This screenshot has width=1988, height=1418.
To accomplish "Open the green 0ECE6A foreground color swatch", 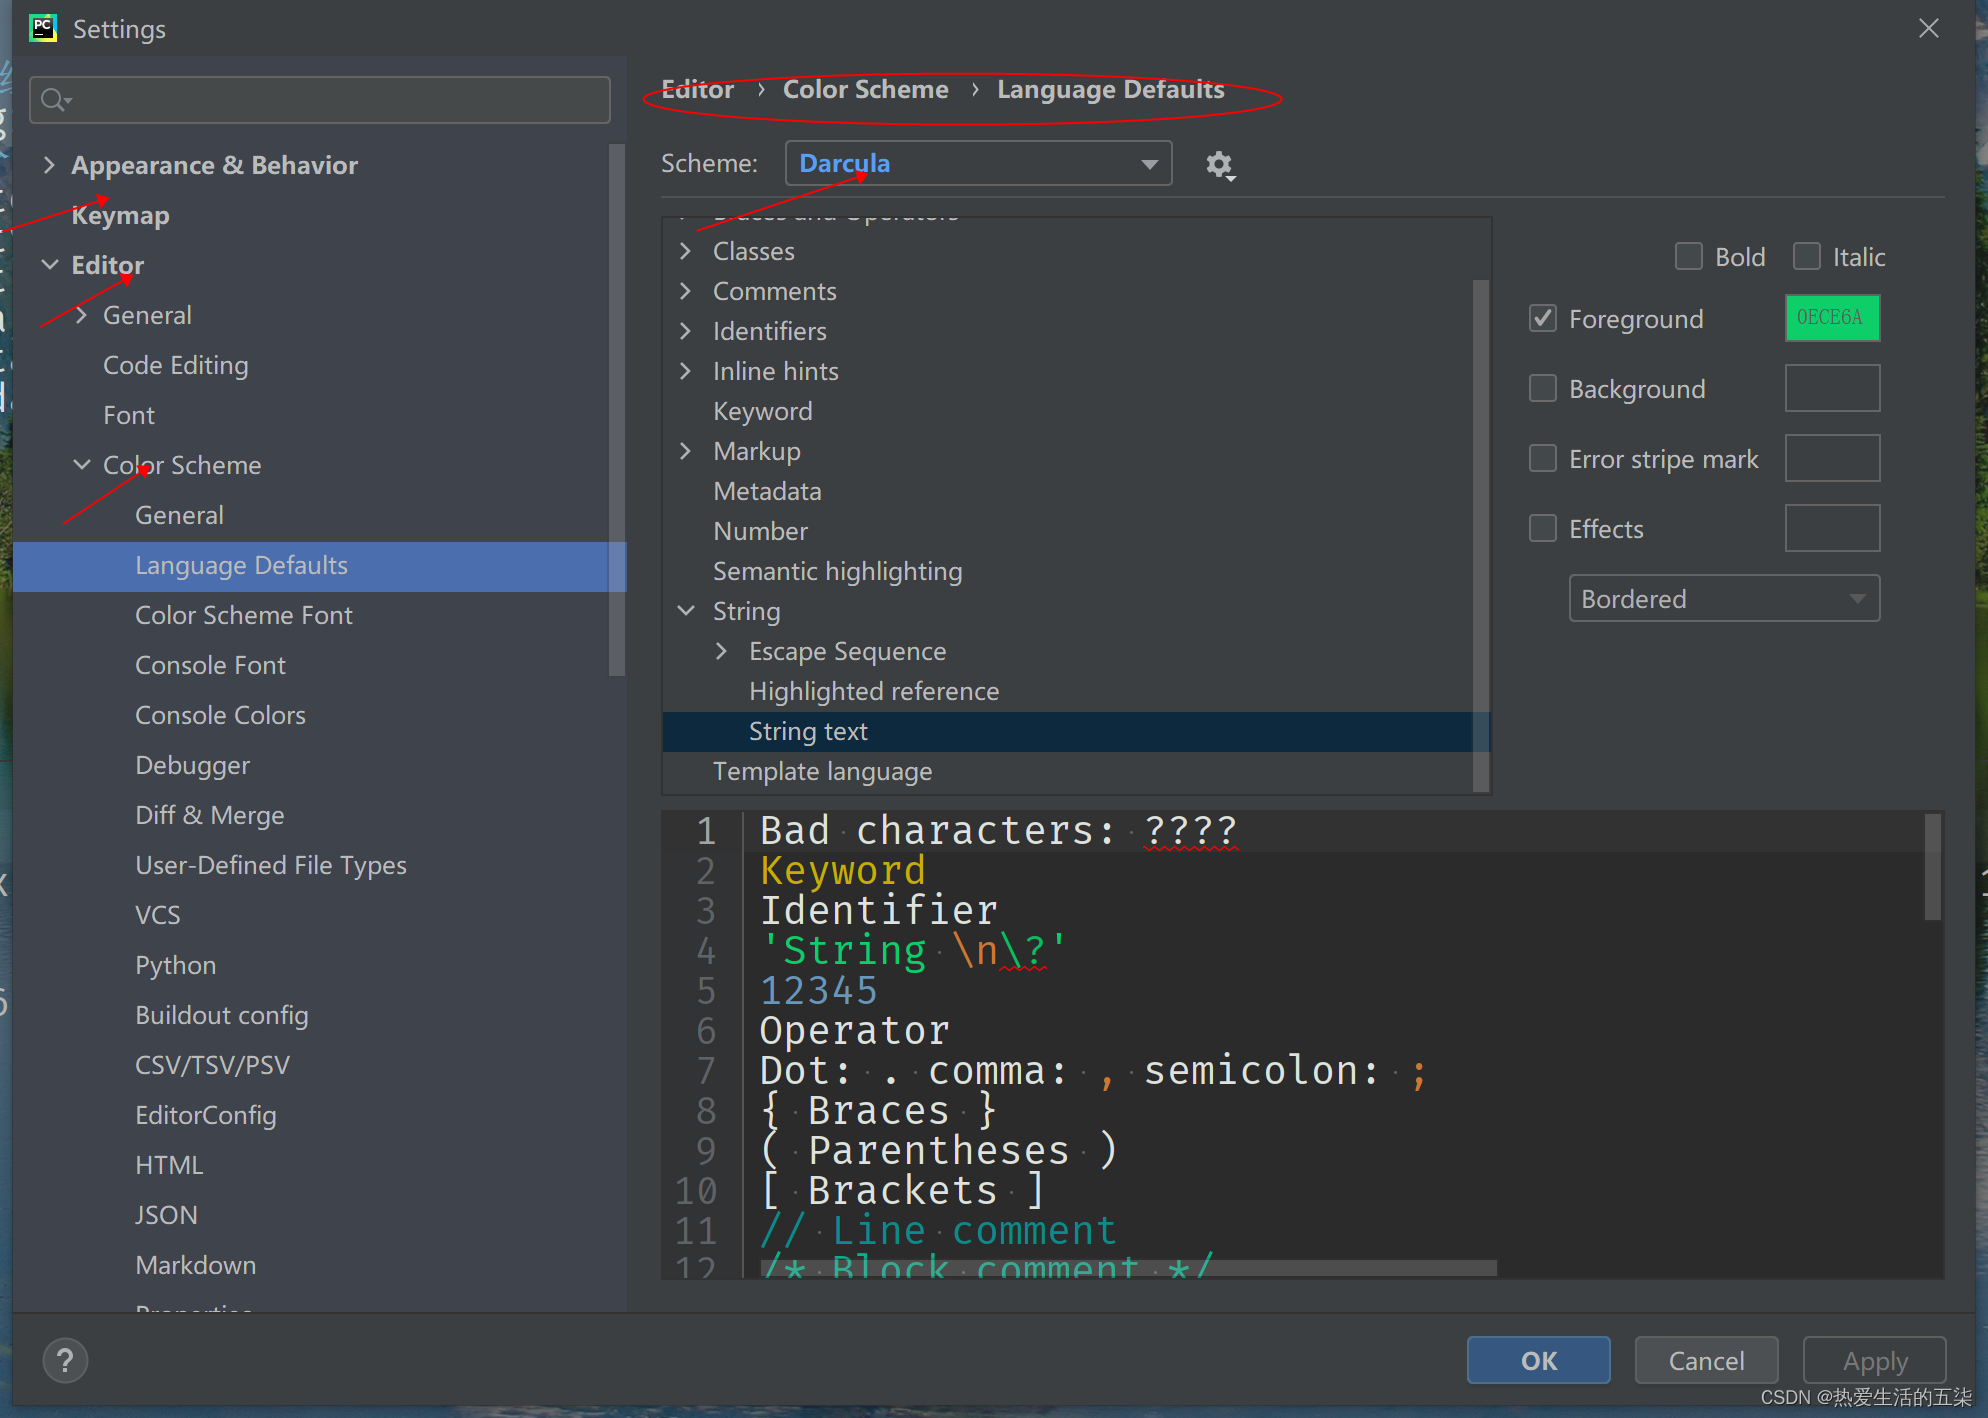I will click(x=1832, y=318).
